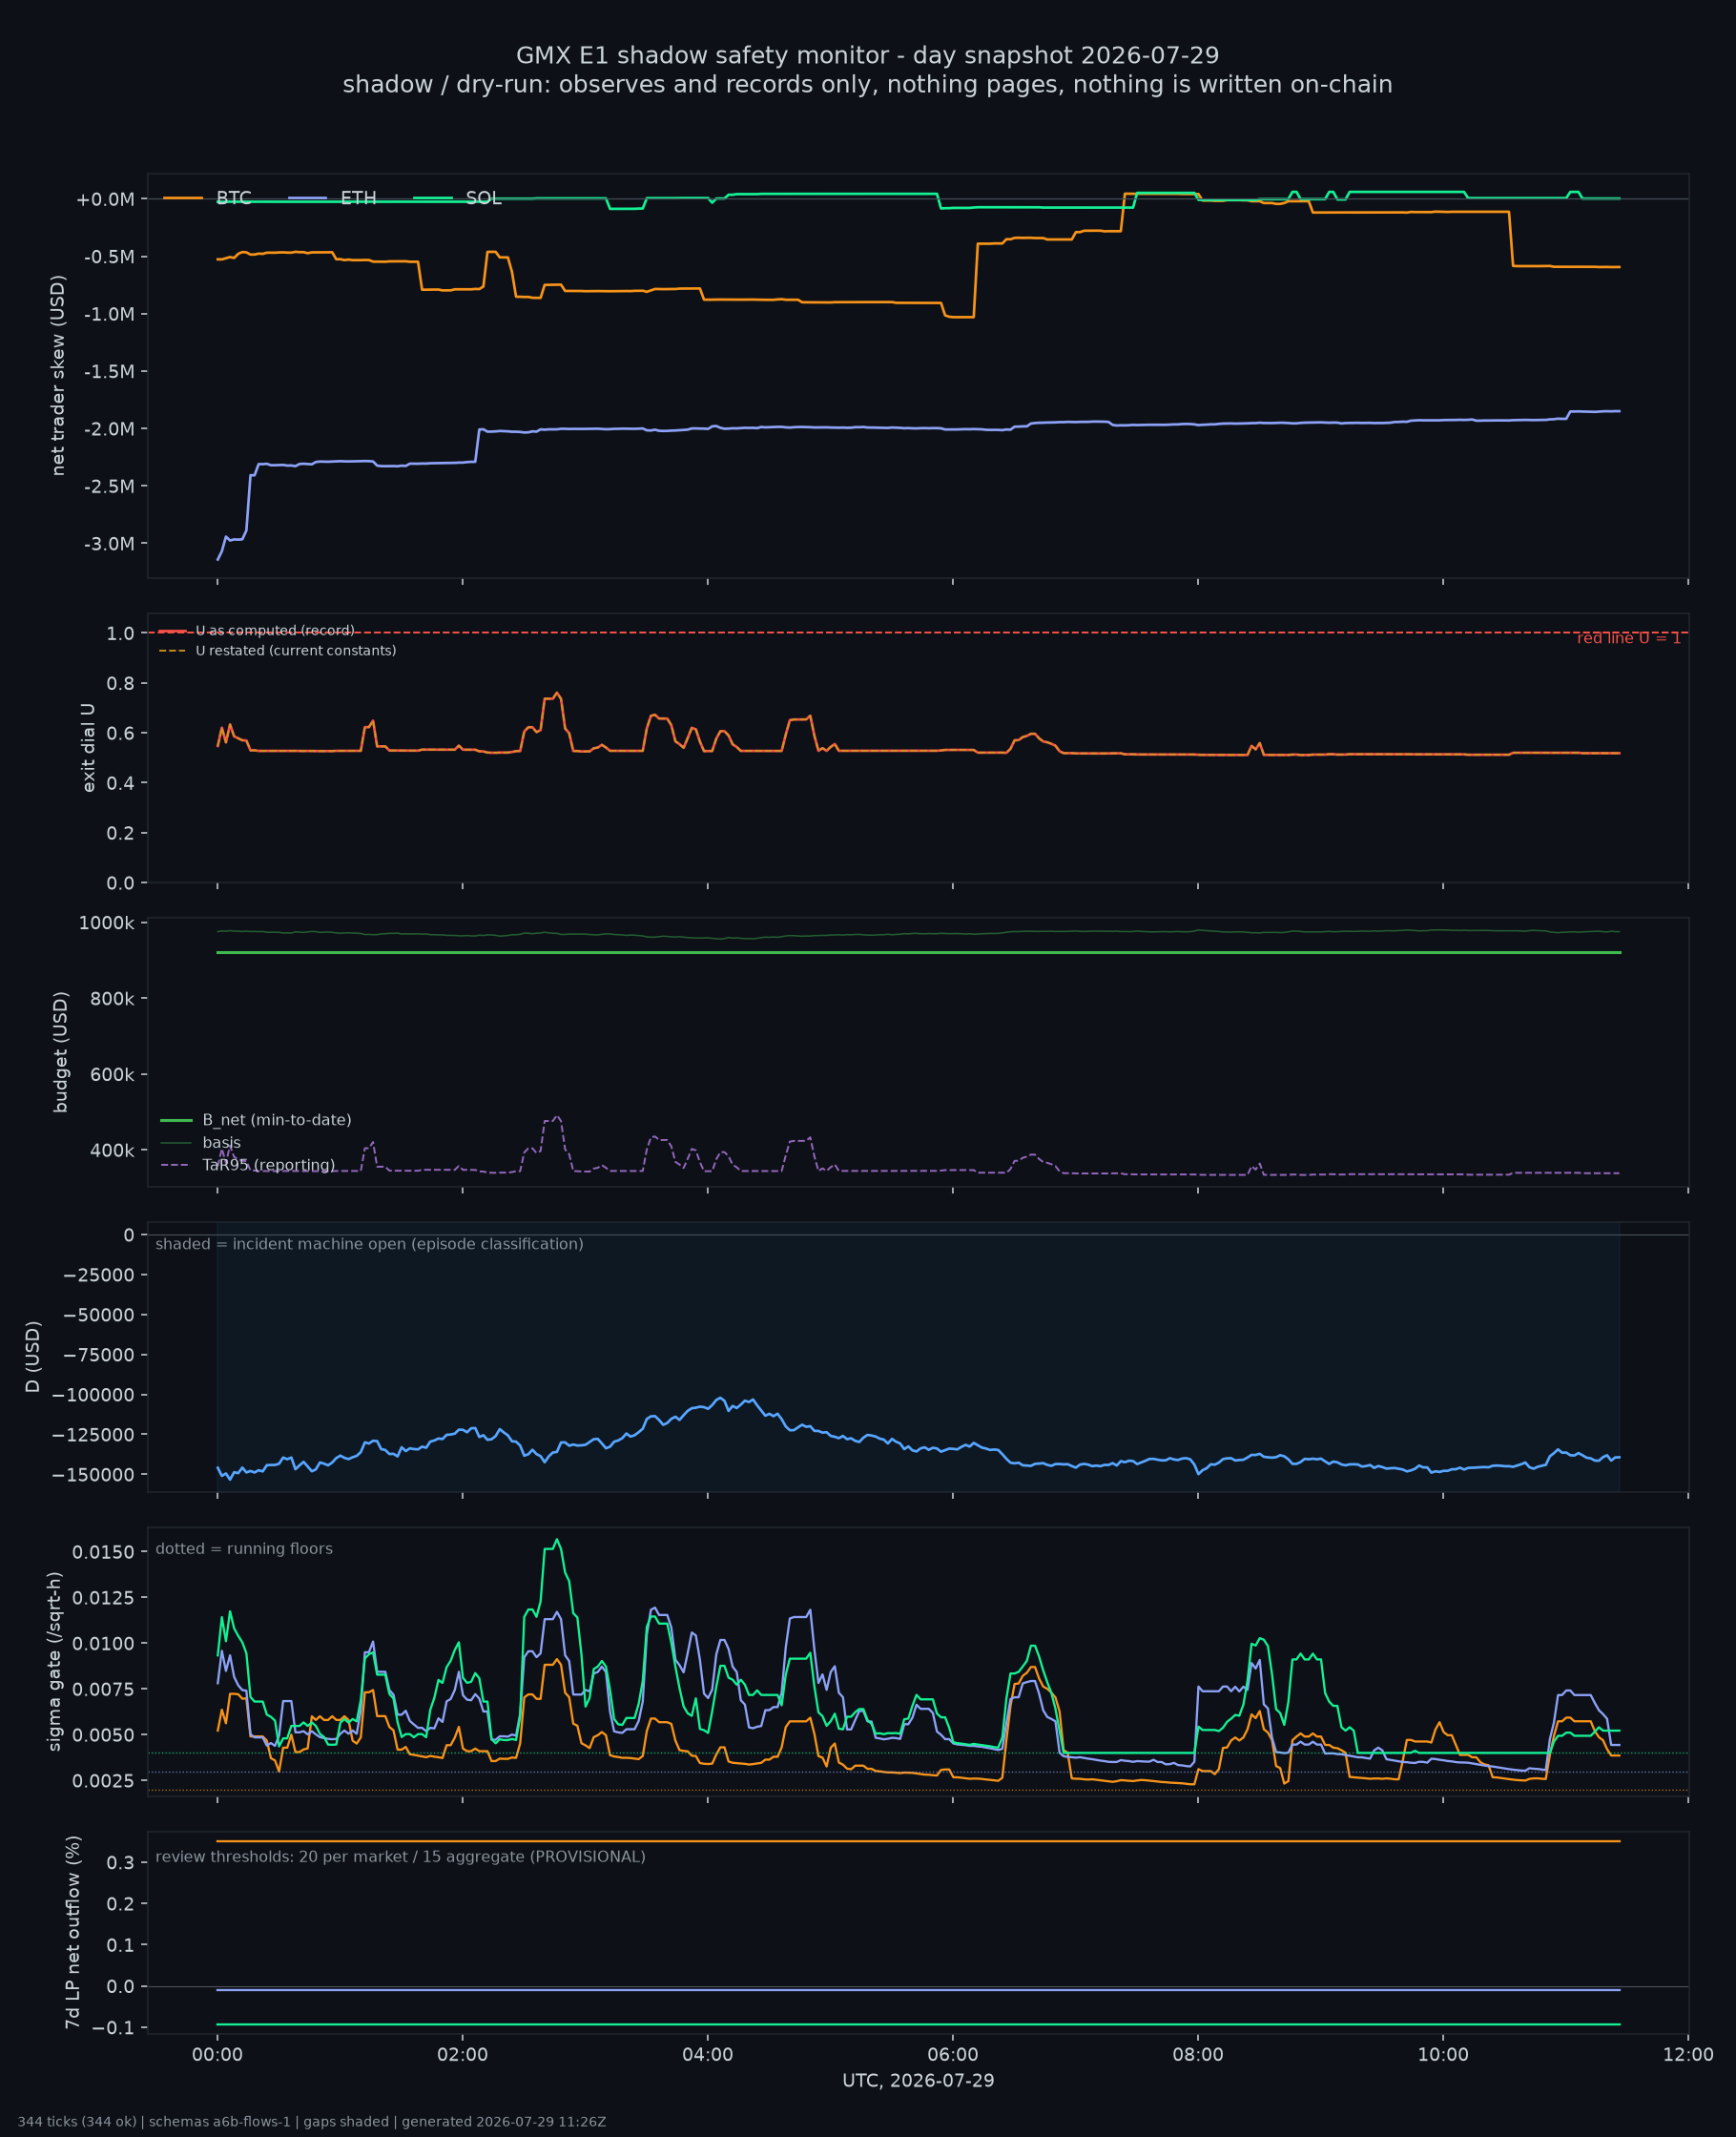1736x2137 pixels.
Task: Click the 'UTC, 2026-07-29' x-axis label
Action: 918,2081
